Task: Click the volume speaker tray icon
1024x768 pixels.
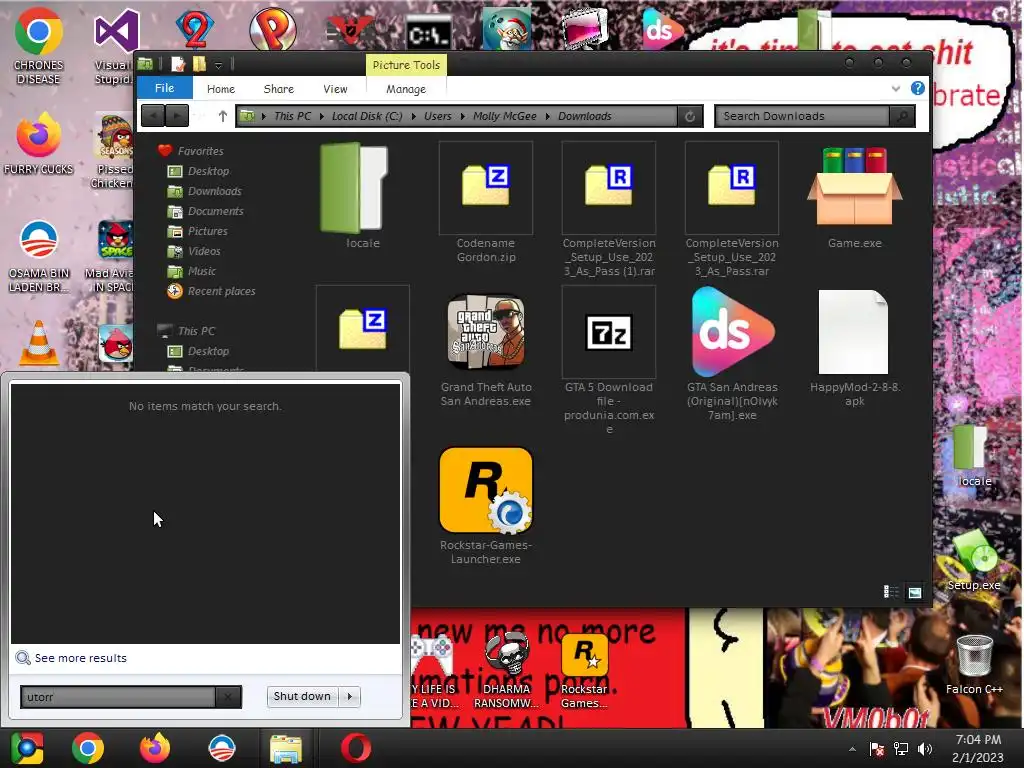Action: click(925, 748)
